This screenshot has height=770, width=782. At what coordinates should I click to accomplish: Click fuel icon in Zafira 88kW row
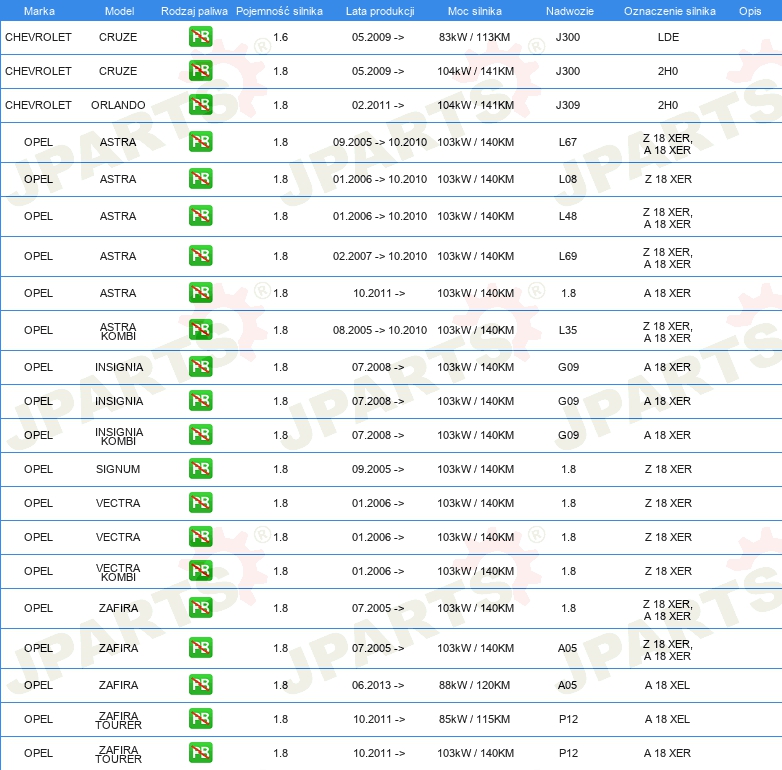click(x=200, y=685)
